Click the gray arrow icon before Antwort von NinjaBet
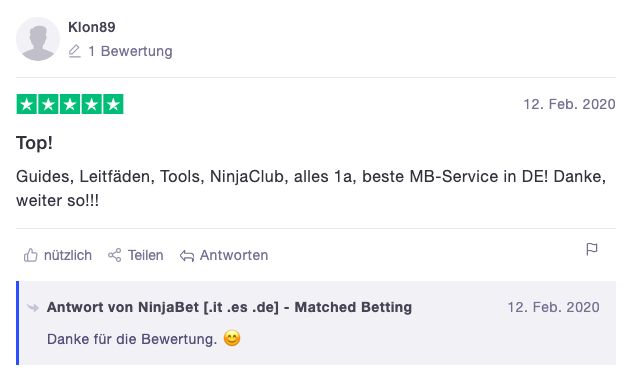Screen dimensions: 633x385 click(x=33, y=308)
